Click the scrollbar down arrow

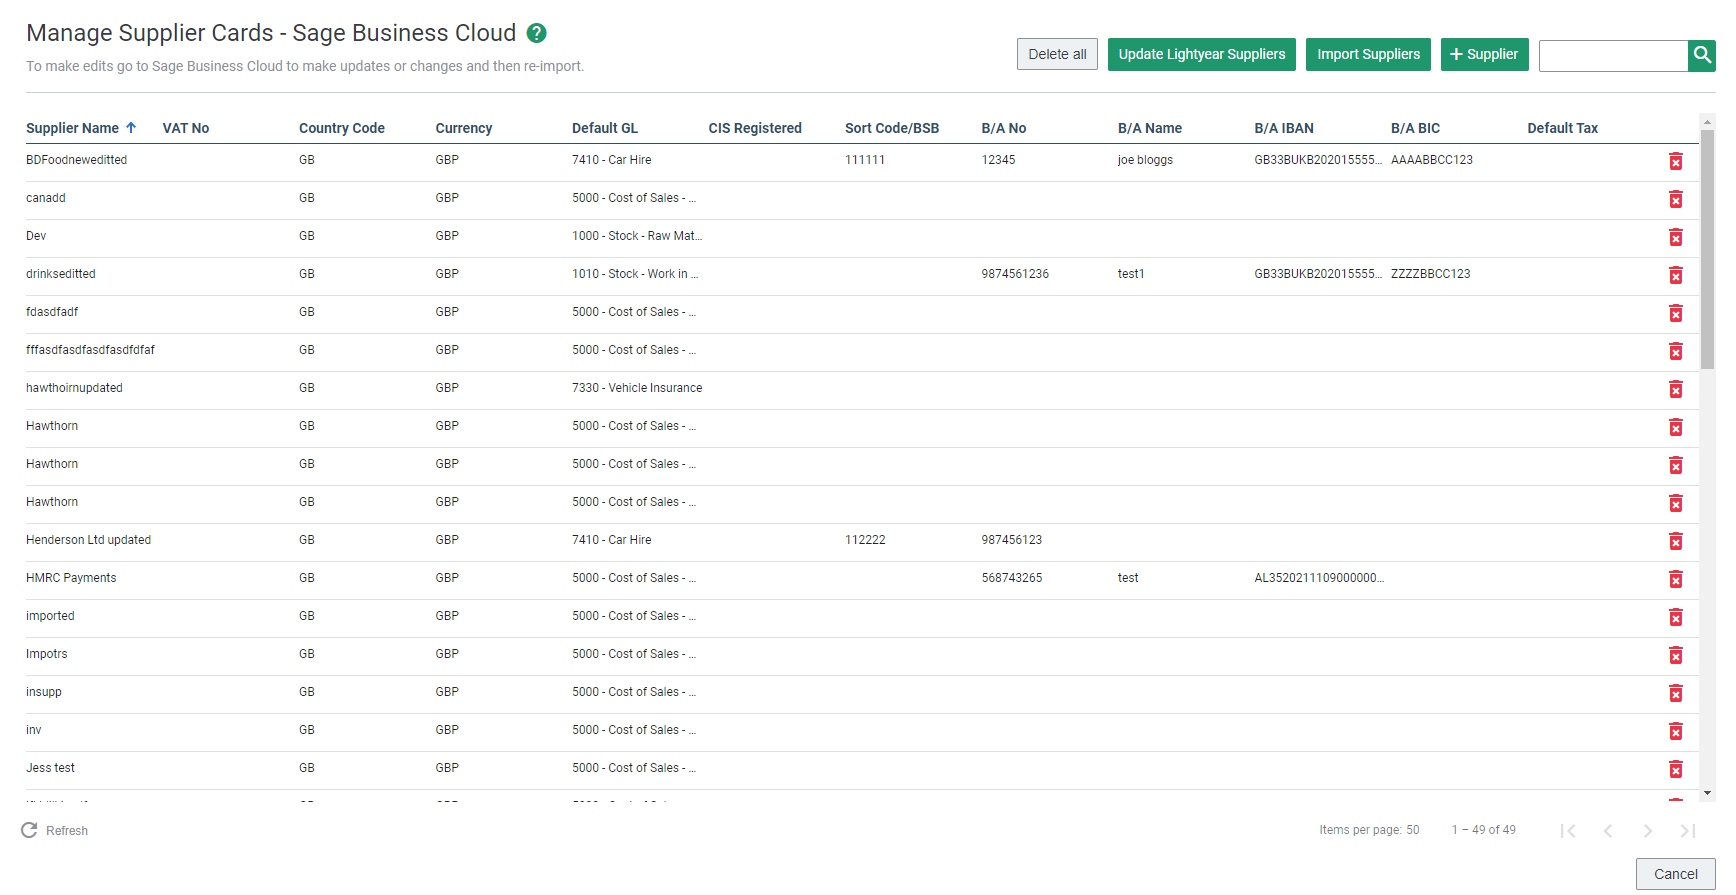click(1707, 793)
